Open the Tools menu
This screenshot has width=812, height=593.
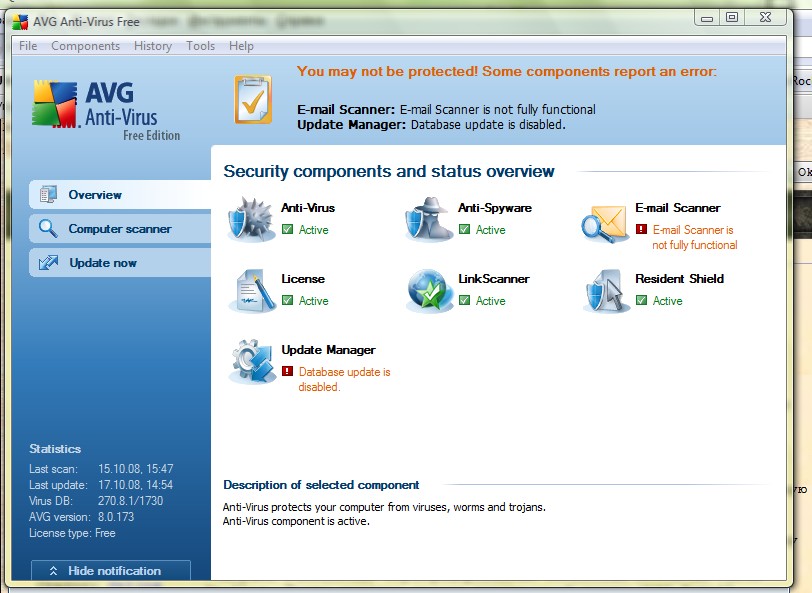coord(200,46)
